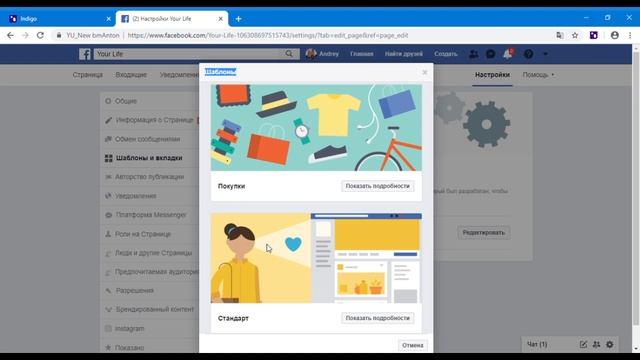Open the help question mark icon
The width and height of the screenshot is (640, 360).
point(529,54)
